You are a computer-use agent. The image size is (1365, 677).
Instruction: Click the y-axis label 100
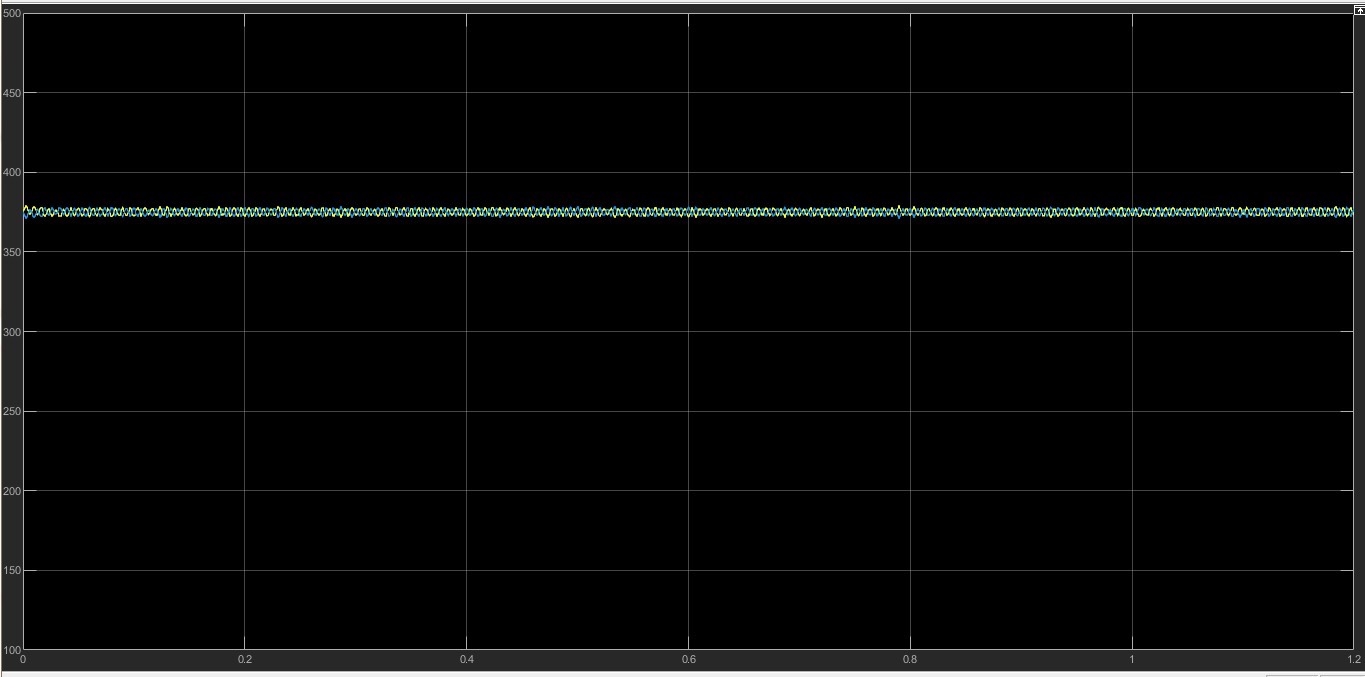[x=11, y=649]
